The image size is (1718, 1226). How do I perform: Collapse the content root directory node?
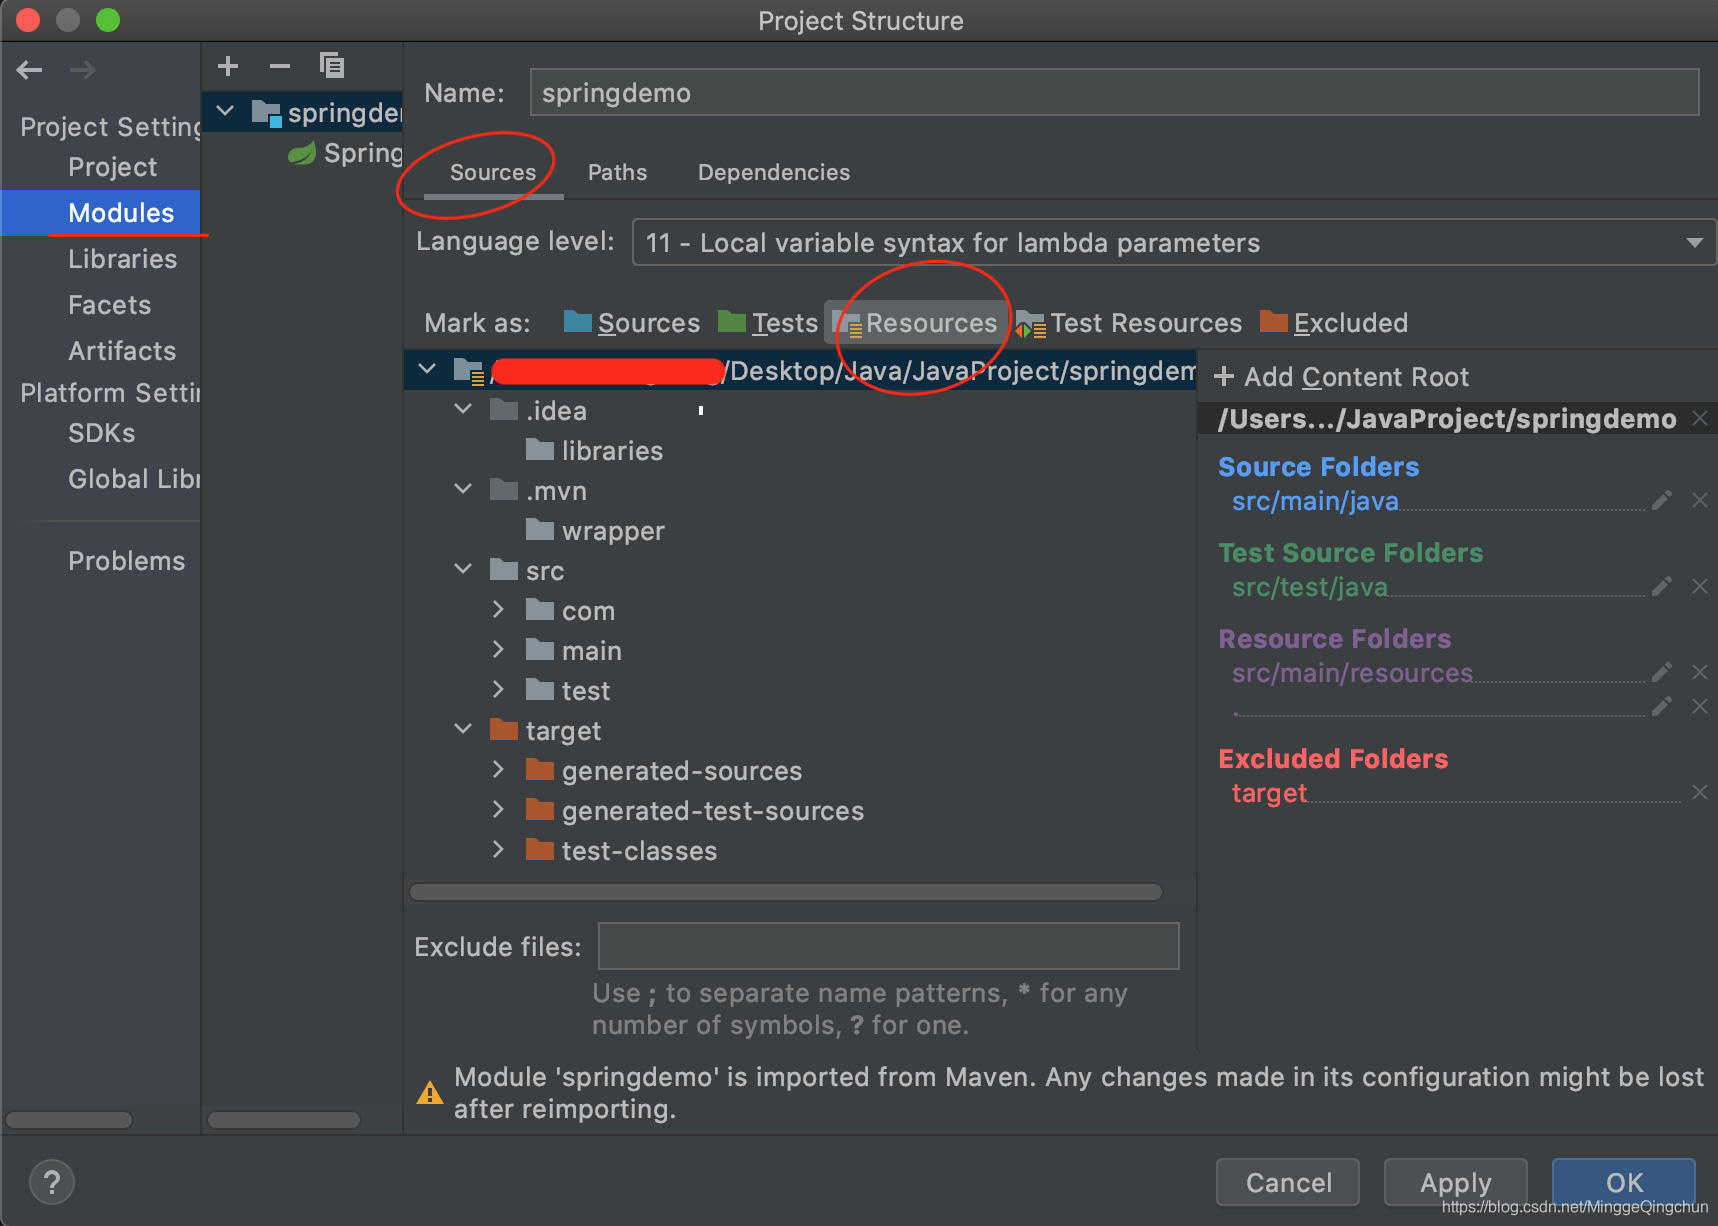(x=427, y=369)
